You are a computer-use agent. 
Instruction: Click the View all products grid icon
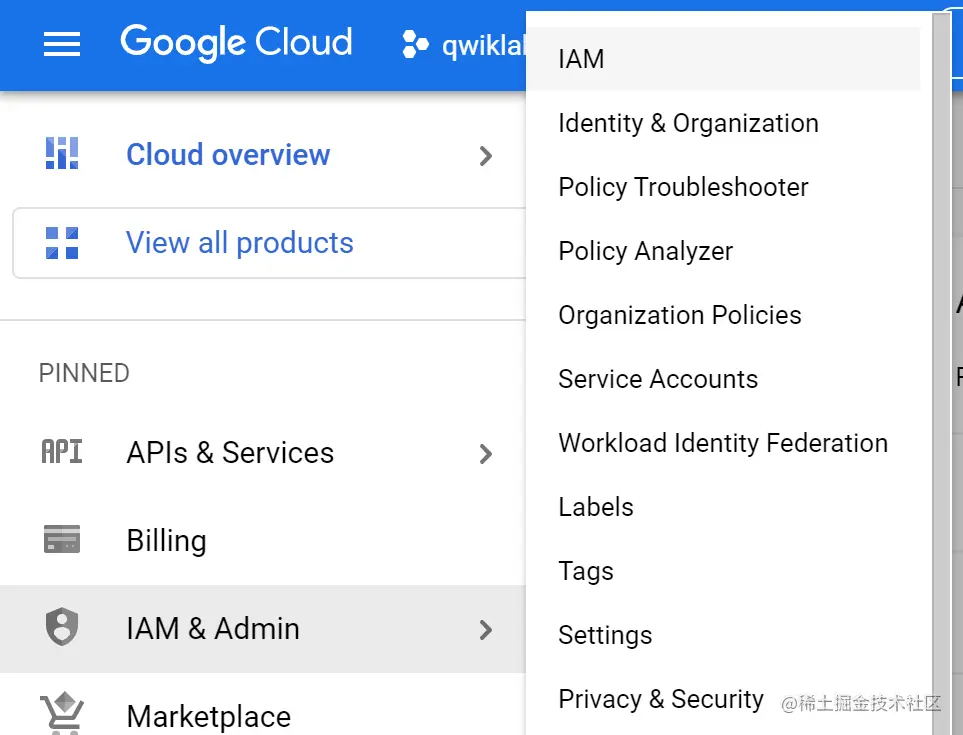(62, 243)
